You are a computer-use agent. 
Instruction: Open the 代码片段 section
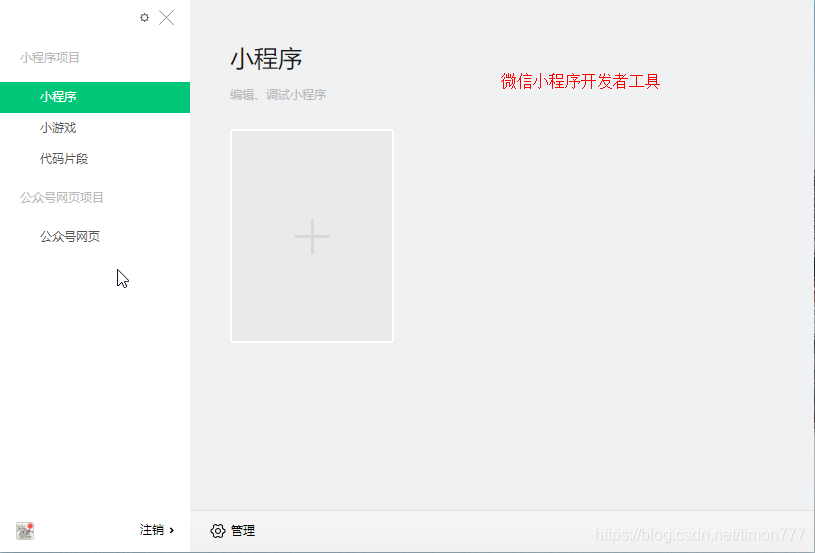95,159
